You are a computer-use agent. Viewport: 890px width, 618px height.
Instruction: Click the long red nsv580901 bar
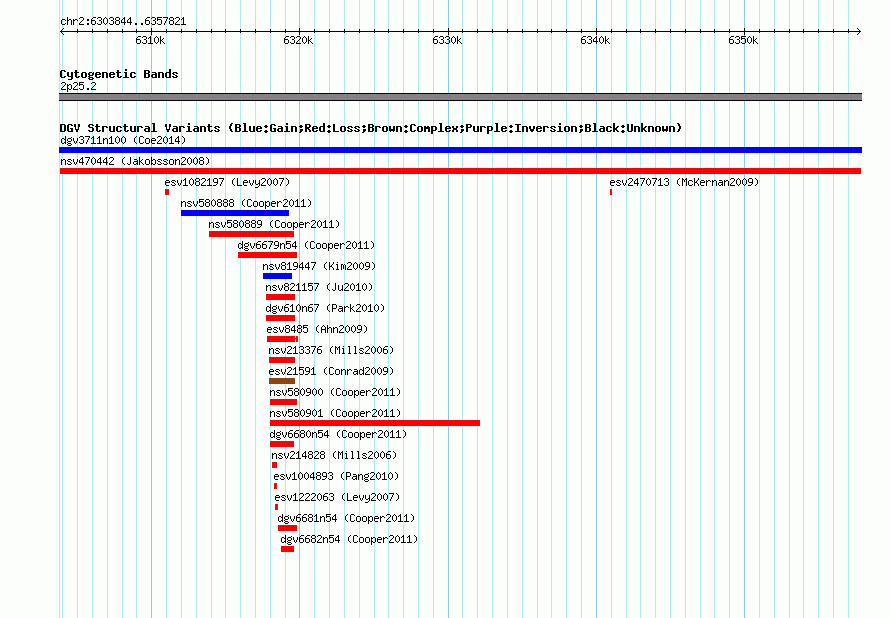(x=375, y=423)
